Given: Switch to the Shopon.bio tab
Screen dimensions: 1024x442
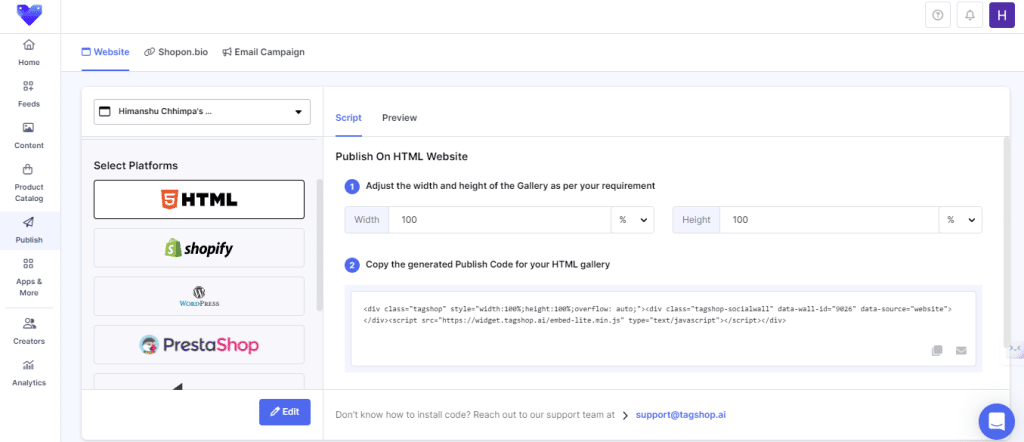Looking at the screenshot, I should [x=175, y=52].
